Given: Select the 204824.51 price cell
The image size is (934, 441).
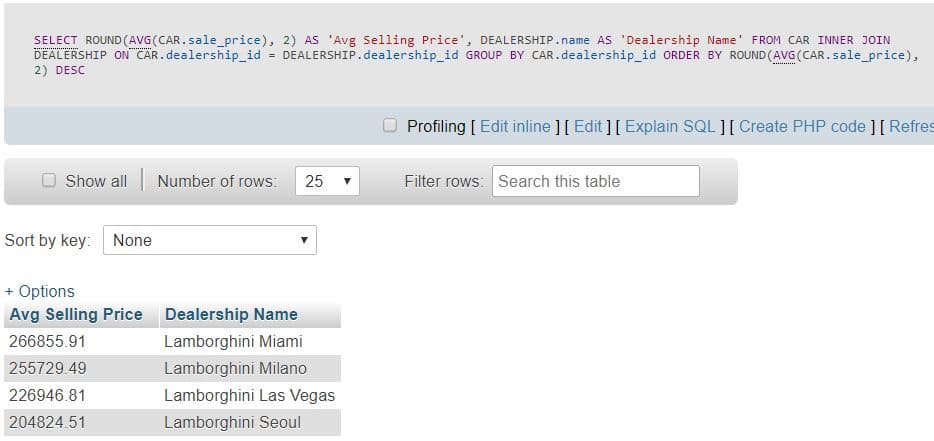Looking at the screenshot, I should click(82, 423).
